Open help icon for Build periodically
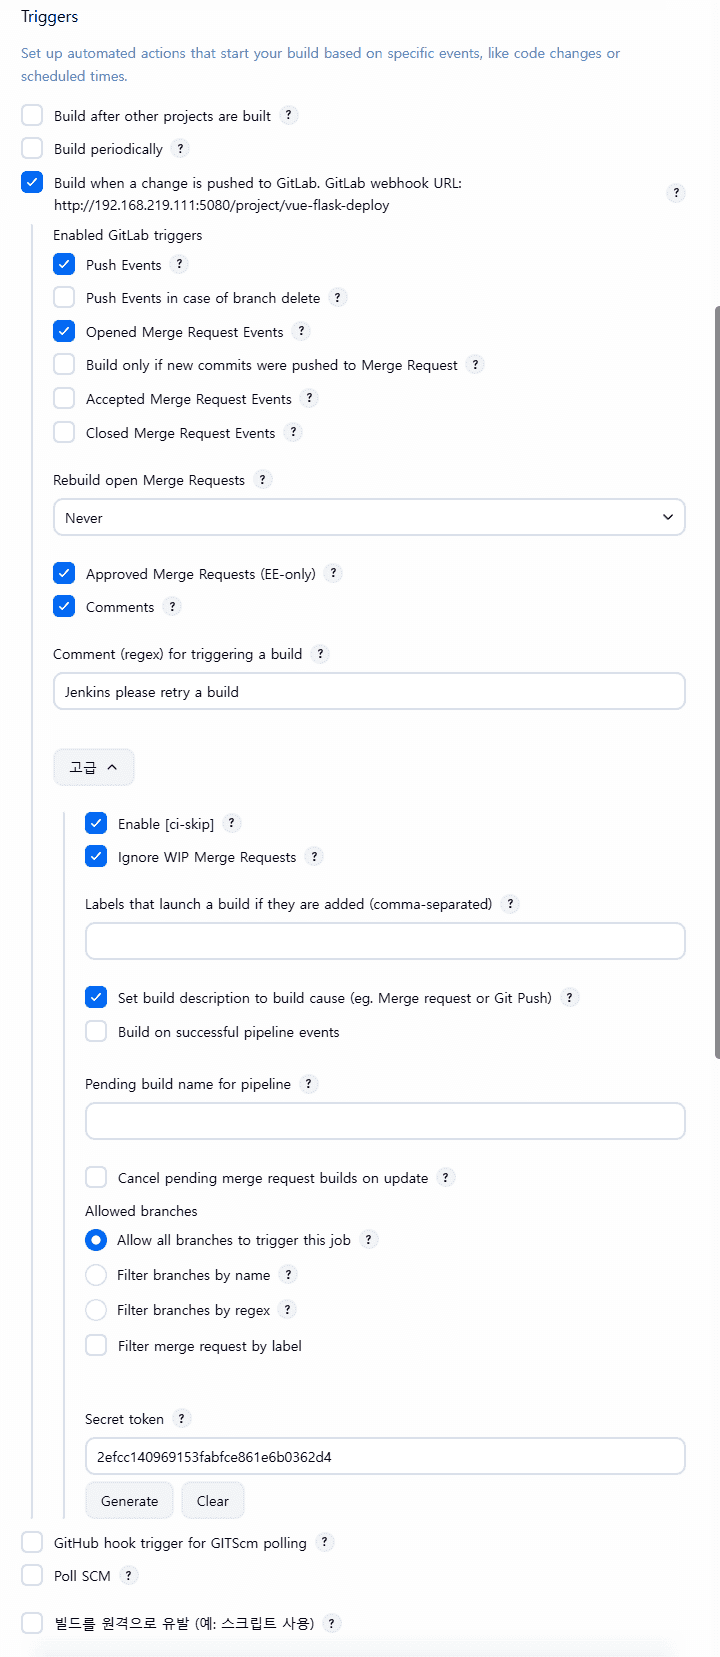Viewport: 720px width, 1657px height. [180, 149]
